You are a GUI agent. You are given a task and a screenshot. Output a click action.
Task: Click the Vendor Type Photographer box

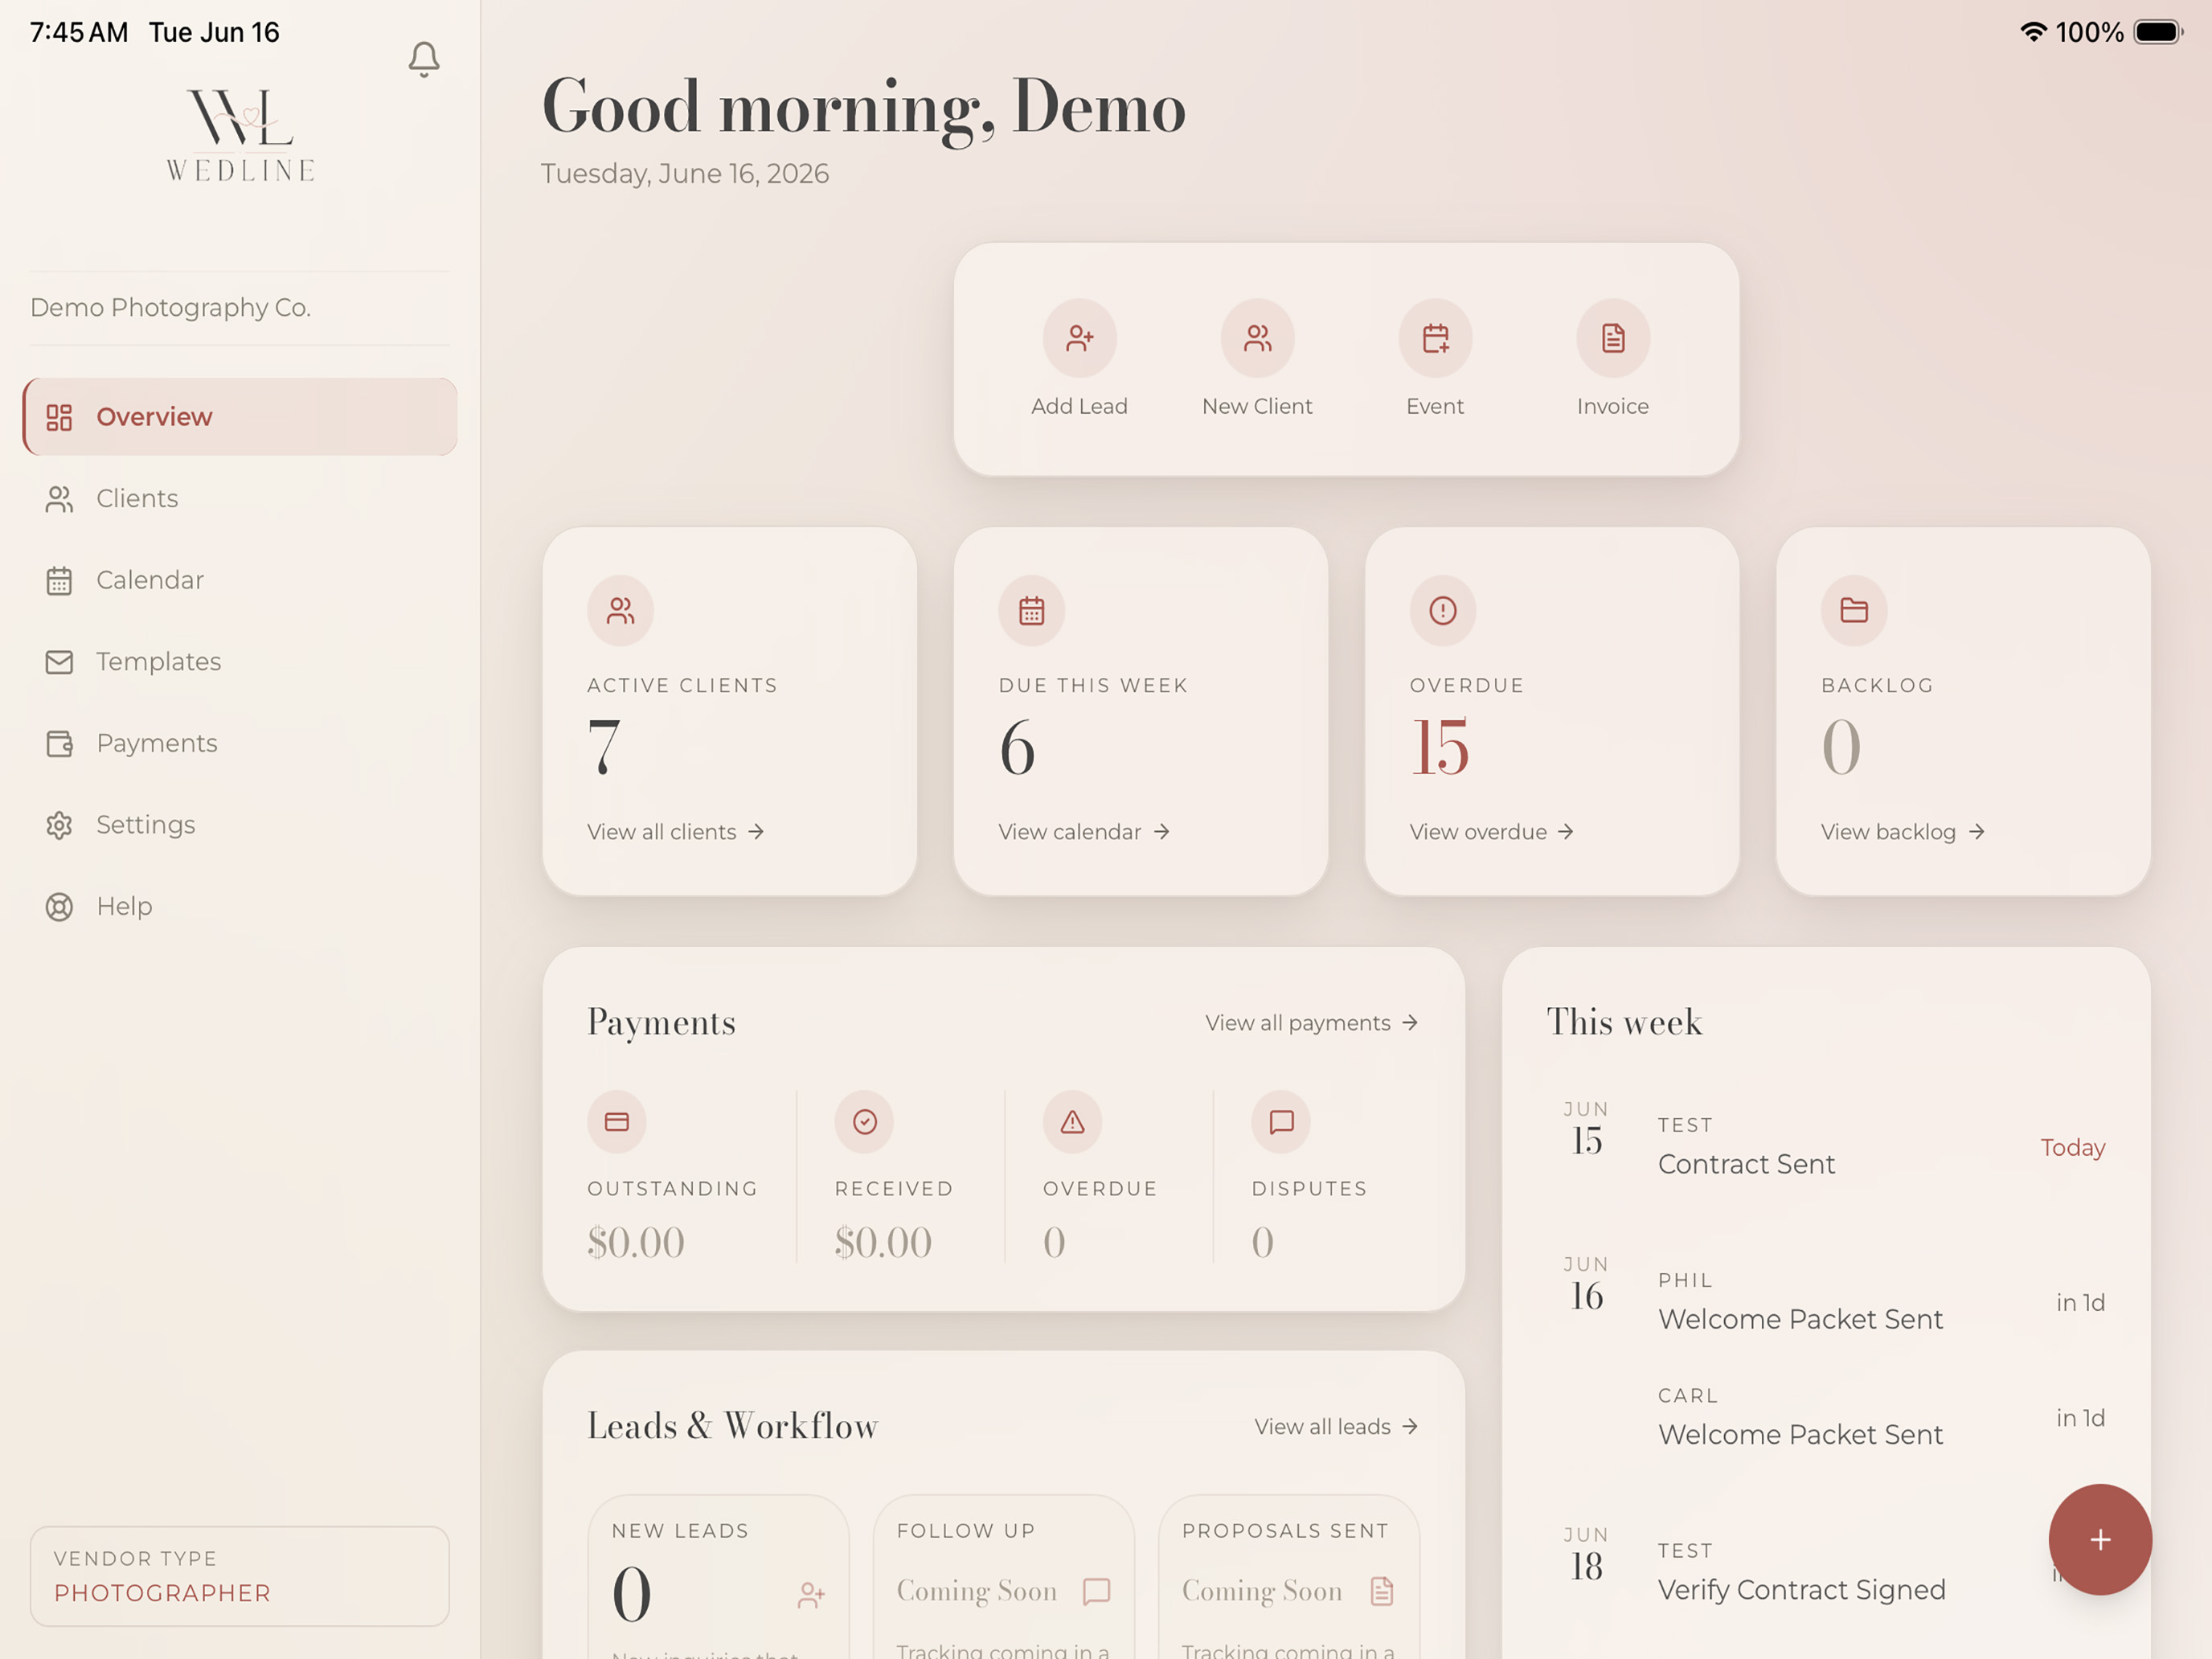[240, 1576]
